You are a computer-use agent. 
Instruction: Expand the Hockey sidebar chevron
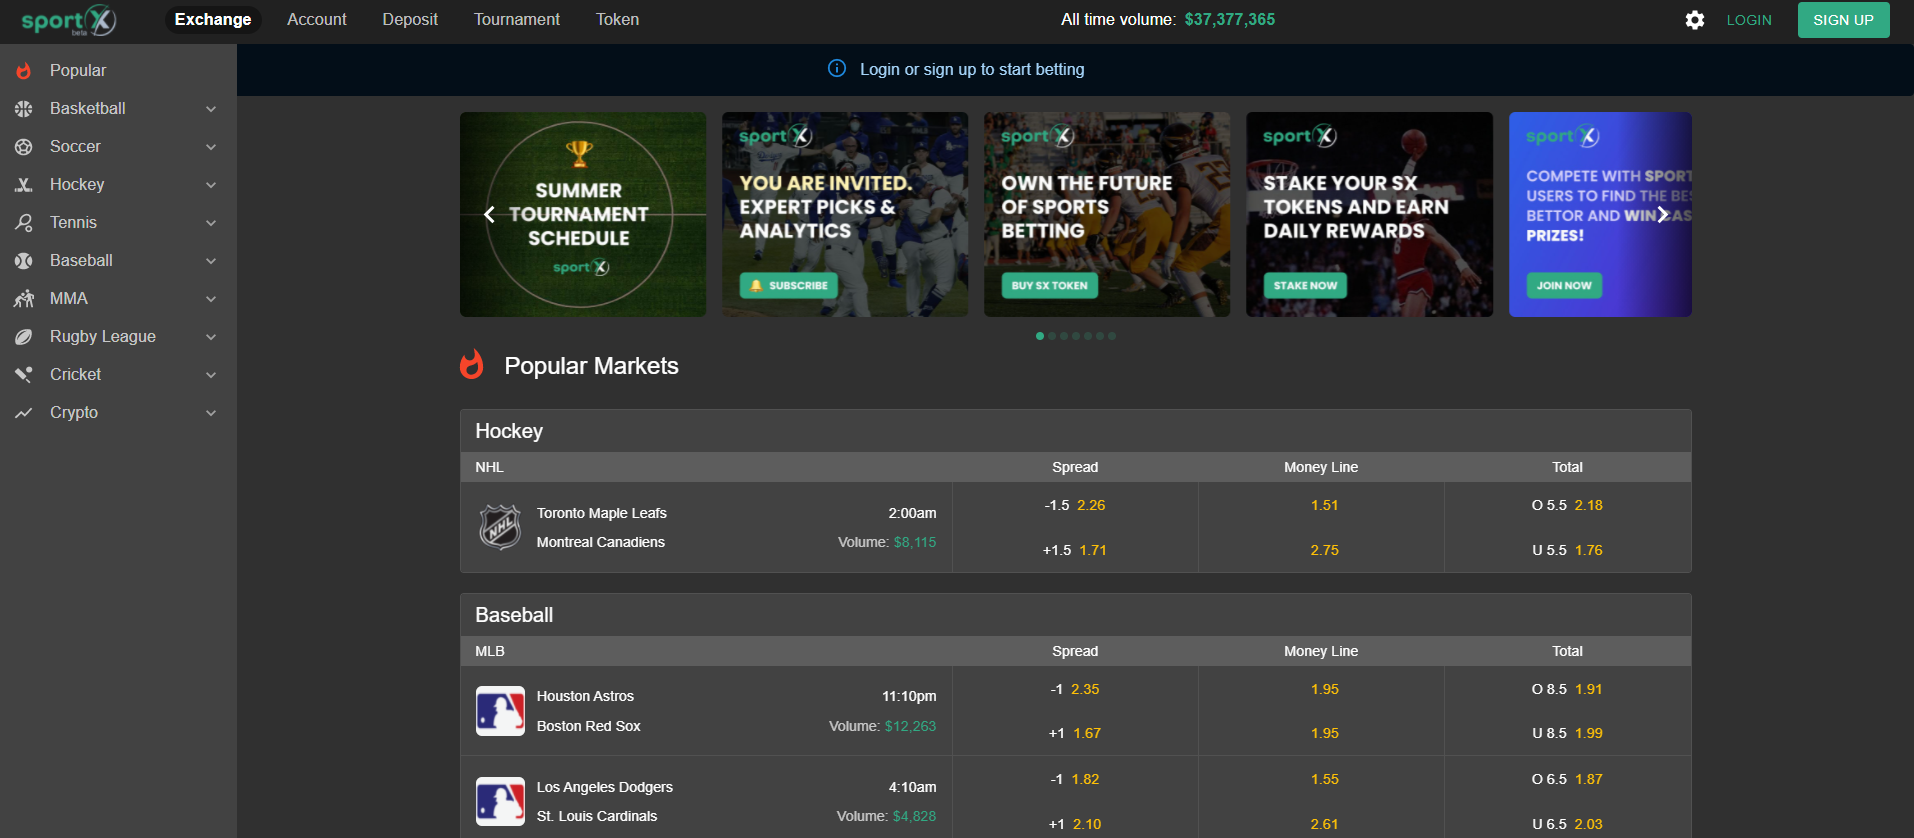pos(211,185)
